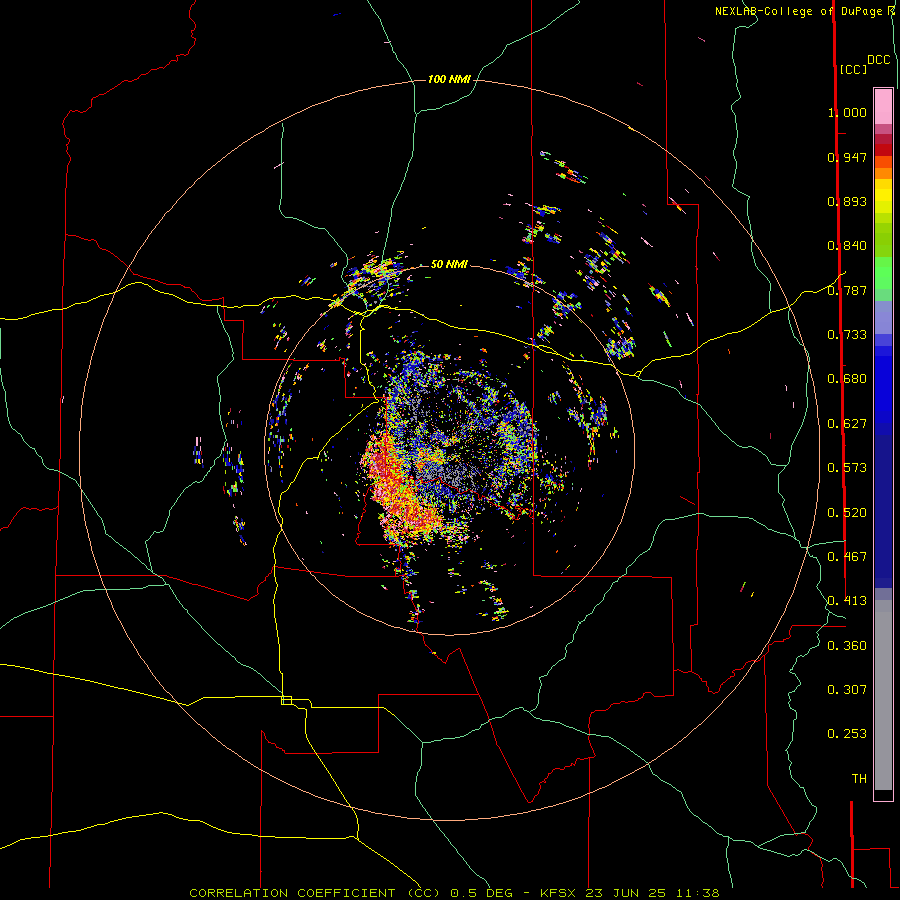Pick the gray segment of the color bar
This screenshot has width=900, height=900.
pyautogui.click(x=883, y=695)
